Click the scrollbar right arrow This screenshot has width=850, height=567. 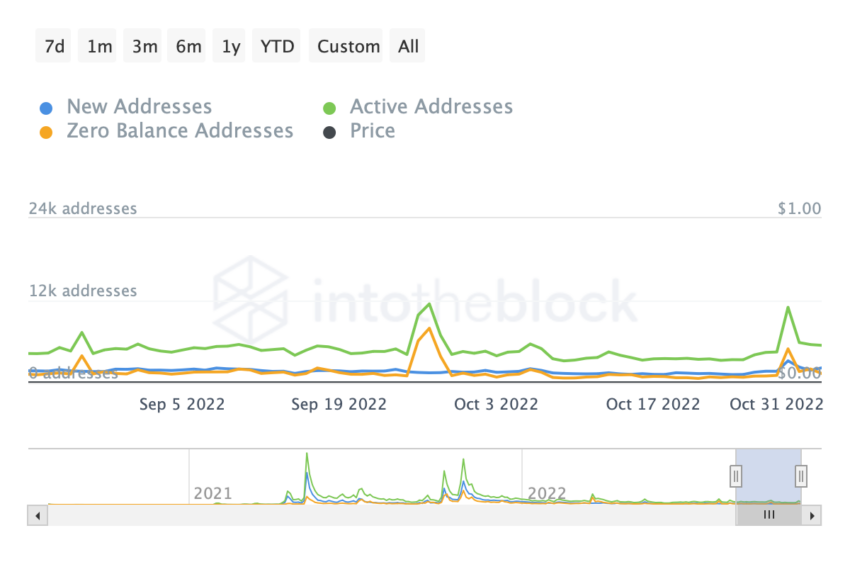pos(813,516)
